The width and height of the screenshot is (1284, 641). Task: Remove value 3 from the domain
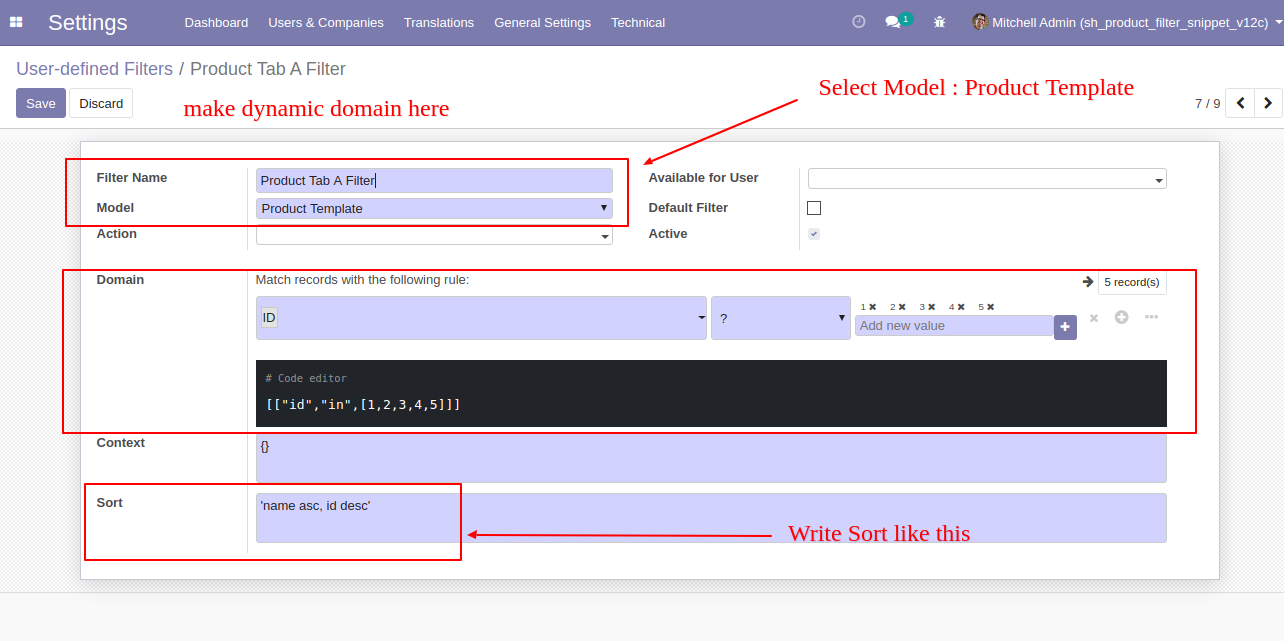pyautogui.click(x=932, y=307)
